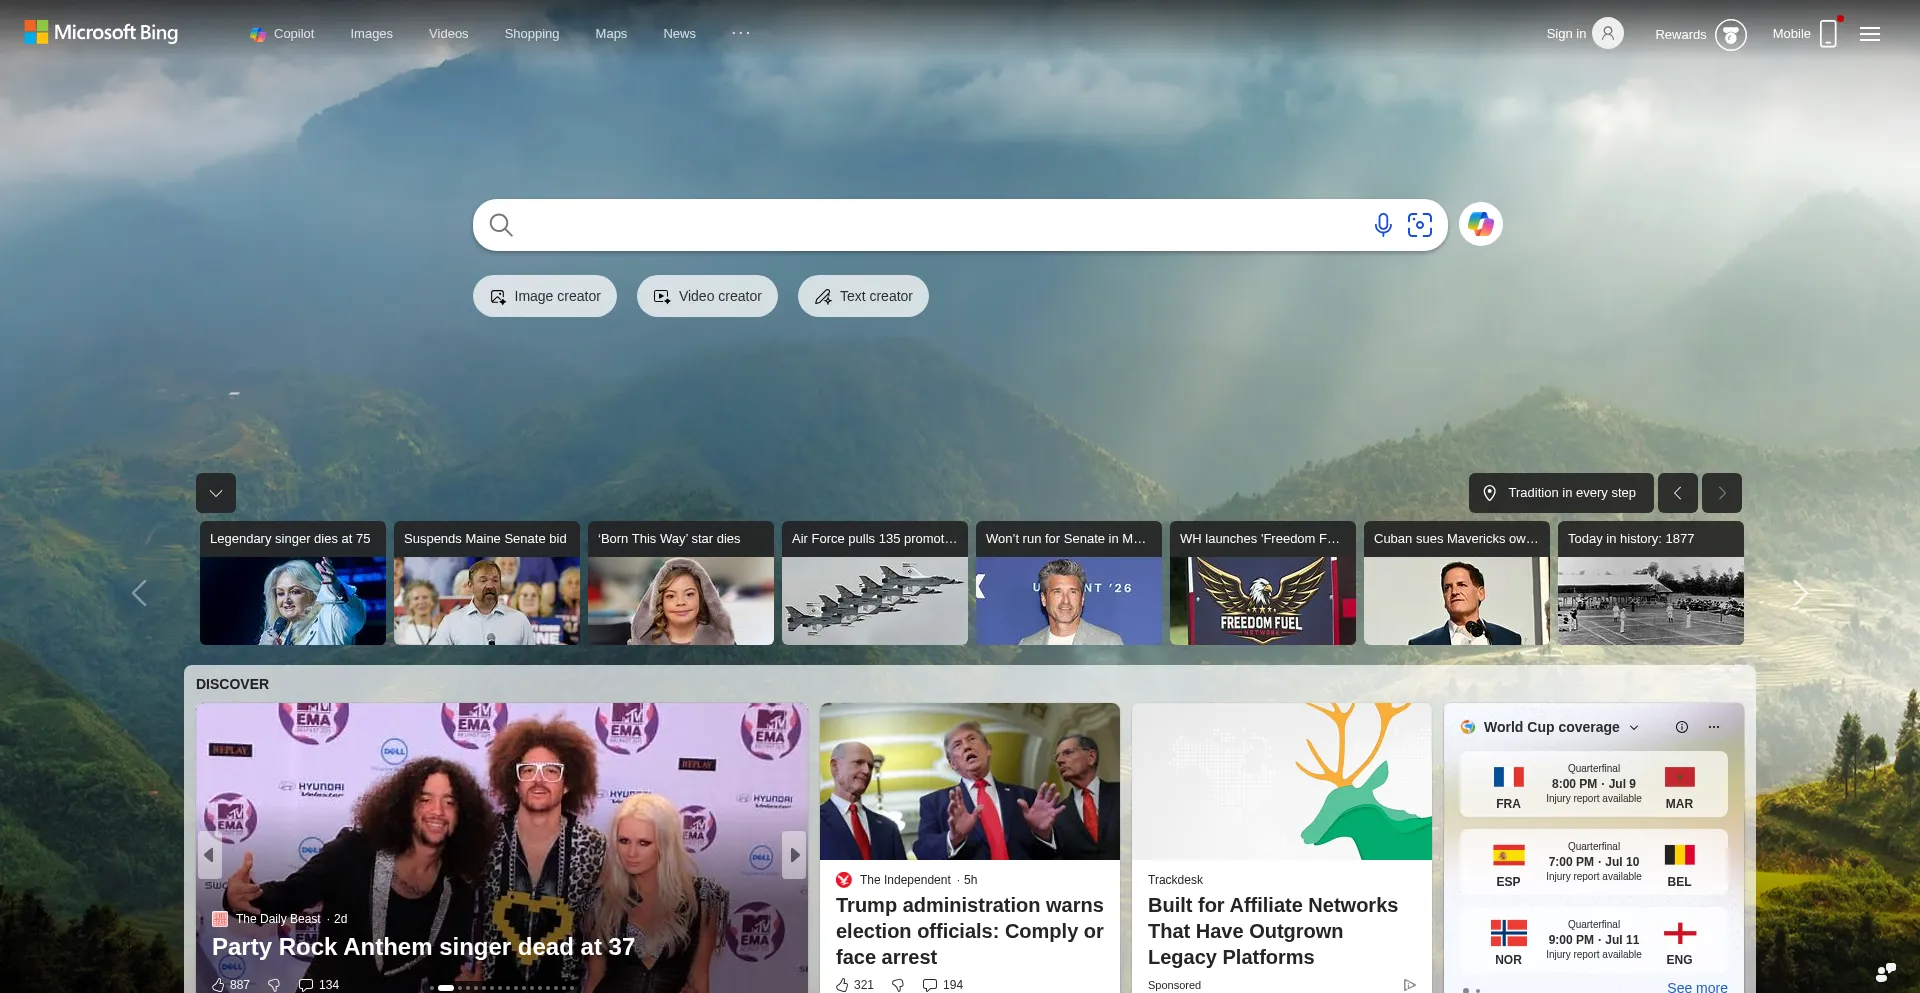The height and width of the screenshot is (993, 1920).
Task: Open the 'Born This Way' star dies story
Action: click(681, 583)
